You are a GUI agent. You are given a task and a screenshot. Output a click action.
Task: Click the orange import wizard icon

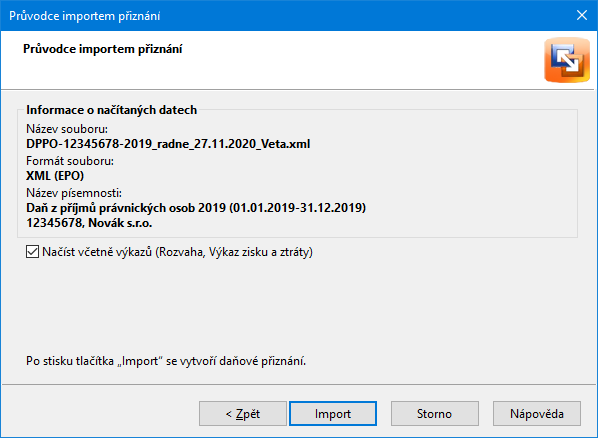pos(567,60)
